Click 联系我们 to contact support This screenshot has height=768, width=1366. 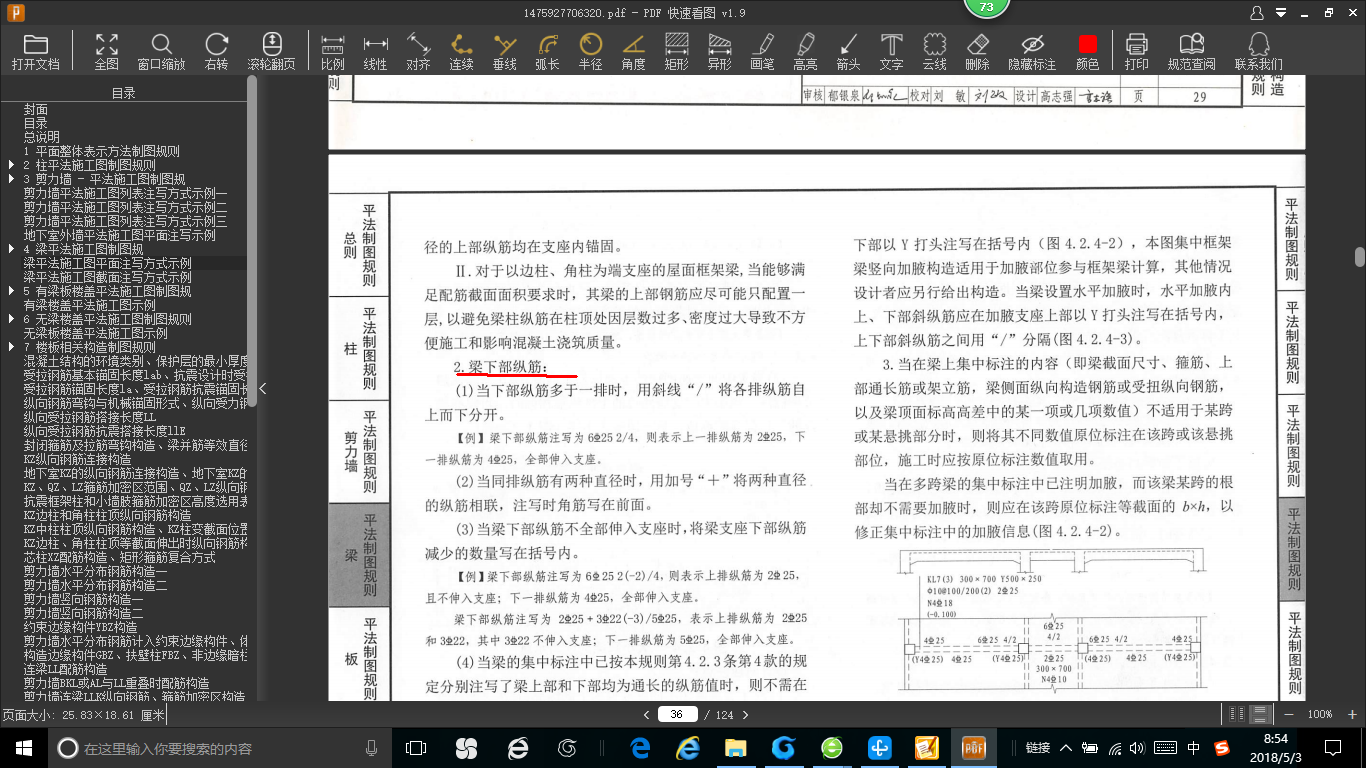tap(1258, 47)
